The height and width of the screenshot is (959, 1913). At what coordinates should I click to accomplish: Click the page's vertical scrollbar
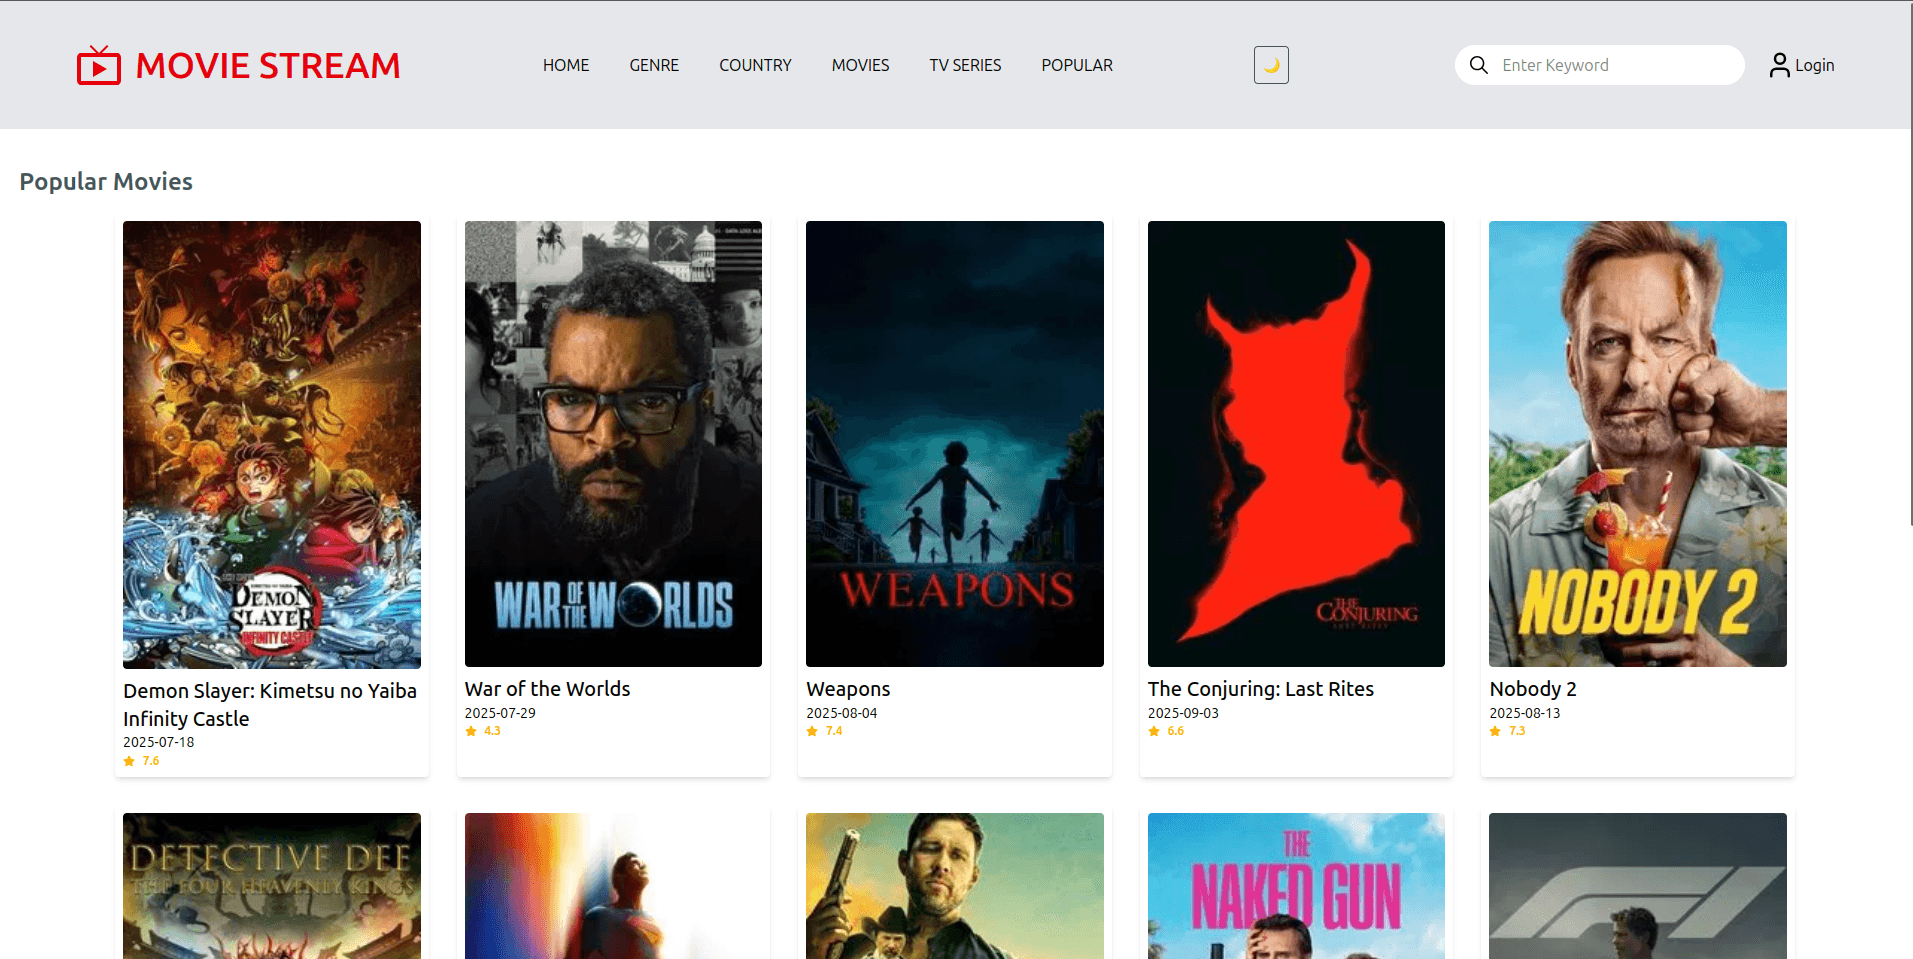[1910, 263]
